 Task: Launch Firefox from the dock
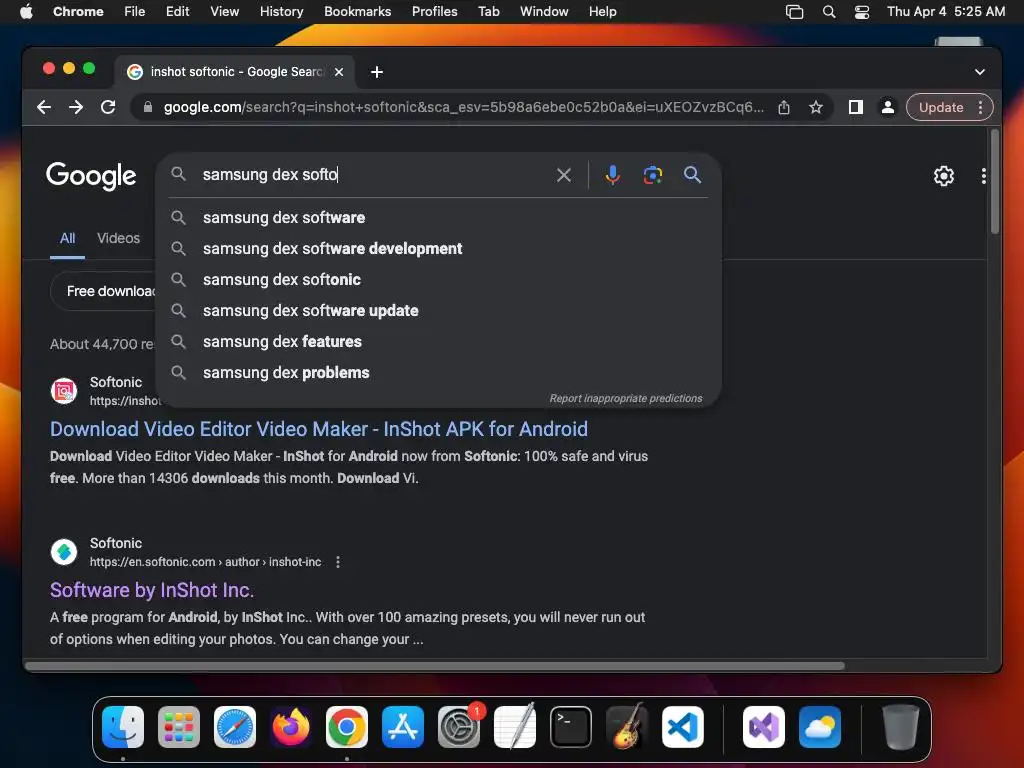pos(291,727)
